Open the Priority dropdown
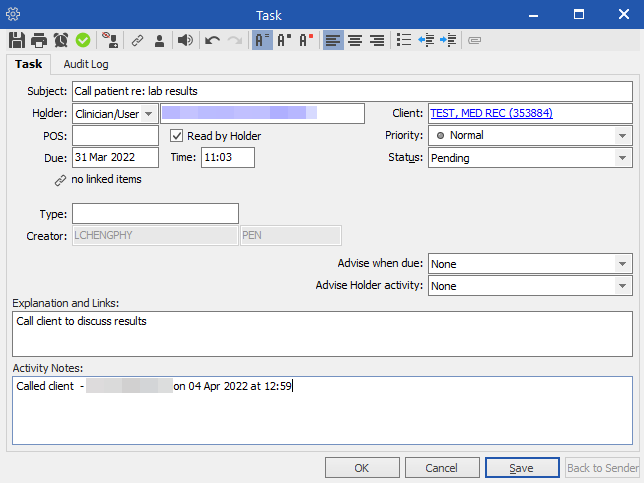This screenshot has width=644, height=483. pyautogui.click(x=622, y=136)
